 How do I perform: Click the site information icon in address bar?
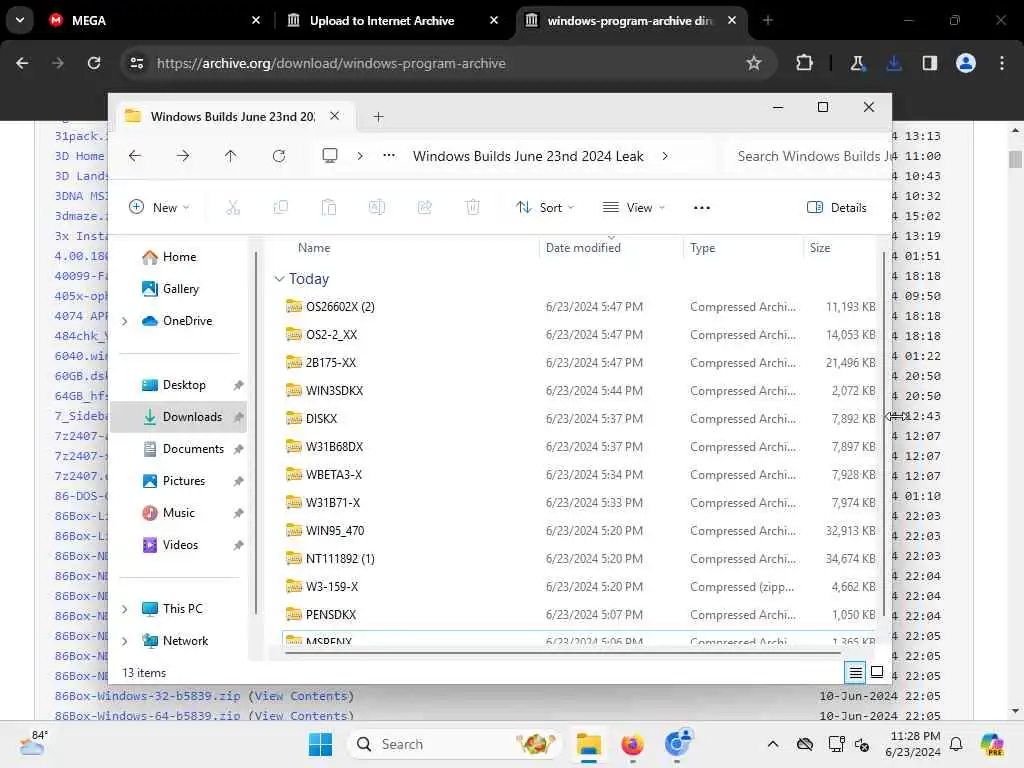click(136, 63)
